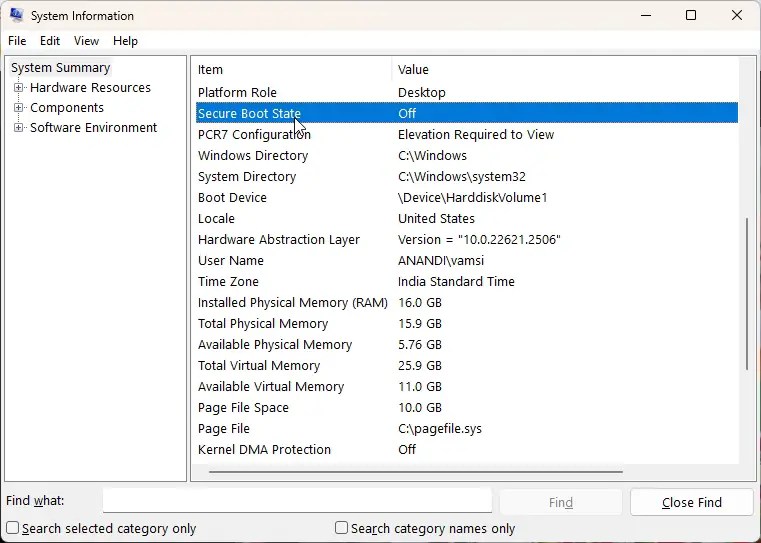Screen dimensions: 761x543
Task: Click the Item column header
Action: 293,69
